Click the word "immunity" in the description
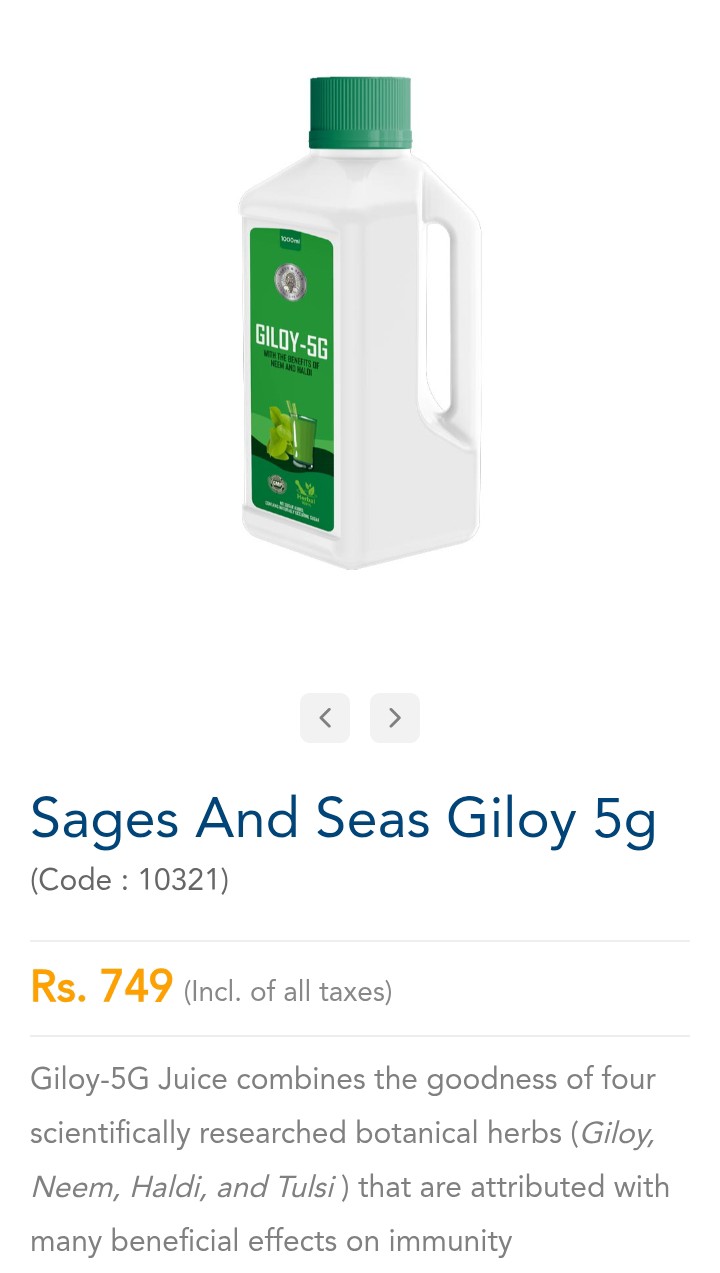This screenshot has width=720, height=1273. click(450, 1241)
